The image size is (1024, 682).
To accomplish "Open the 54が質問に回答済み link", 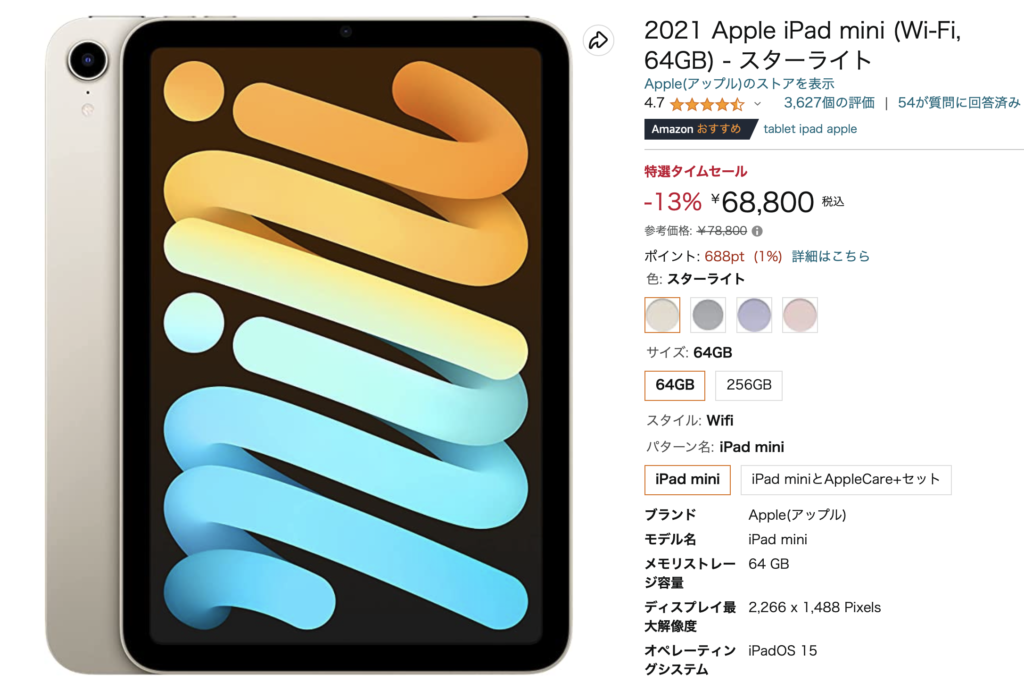I will [958, 103].
